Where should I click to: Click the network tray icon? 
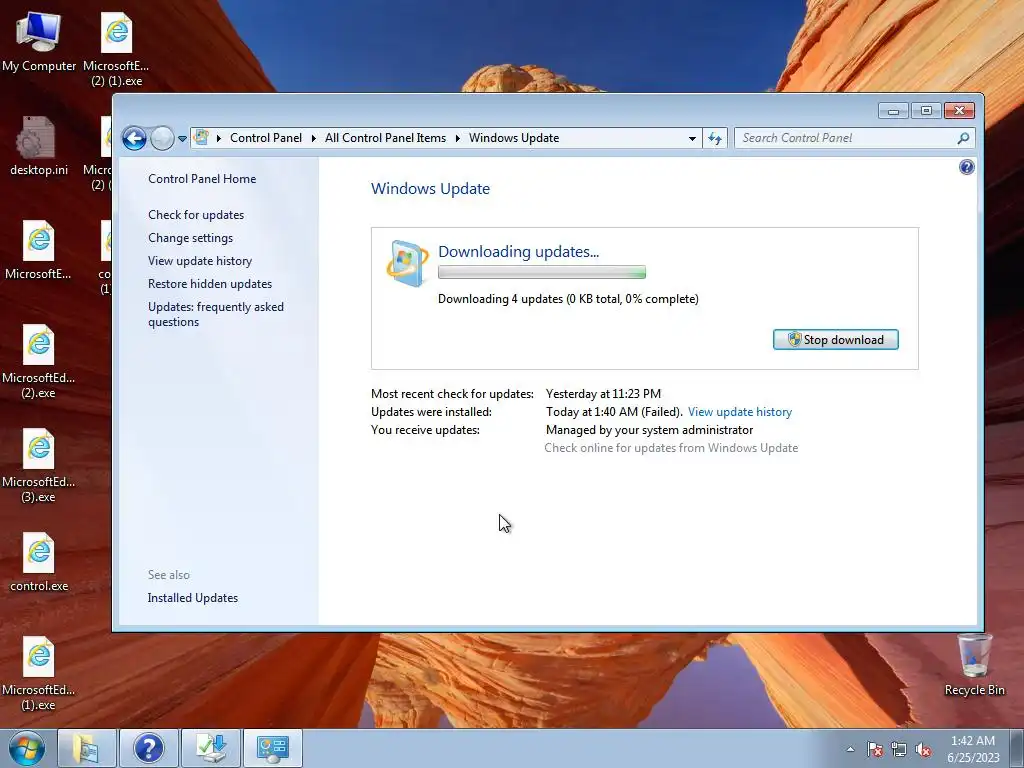point(899,749)
